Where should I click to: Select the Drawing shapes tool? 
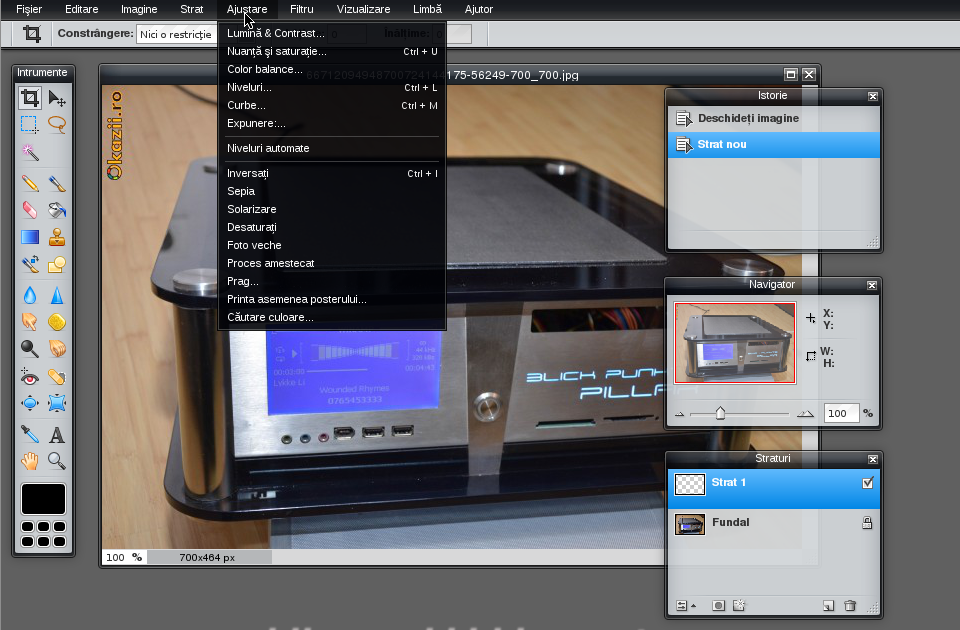click(57, 264)
